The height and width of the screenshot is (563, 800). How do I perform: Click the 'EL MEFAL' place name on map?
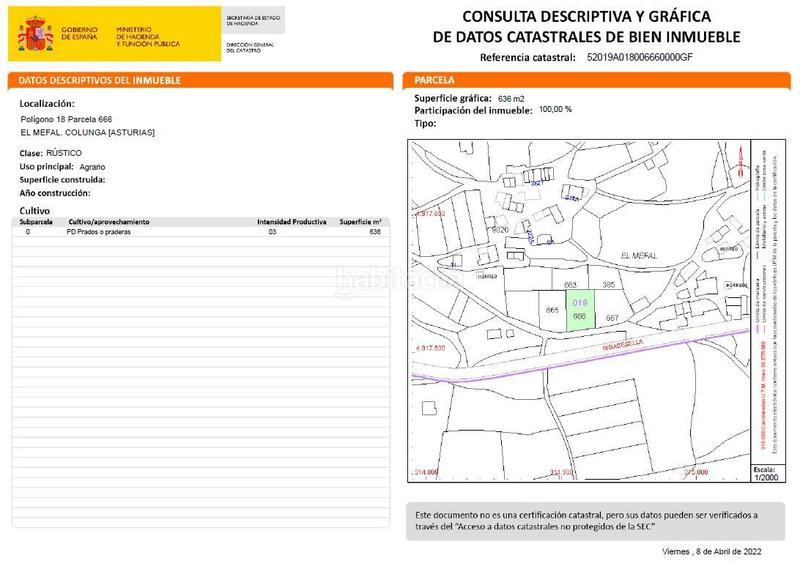[639, 255]
